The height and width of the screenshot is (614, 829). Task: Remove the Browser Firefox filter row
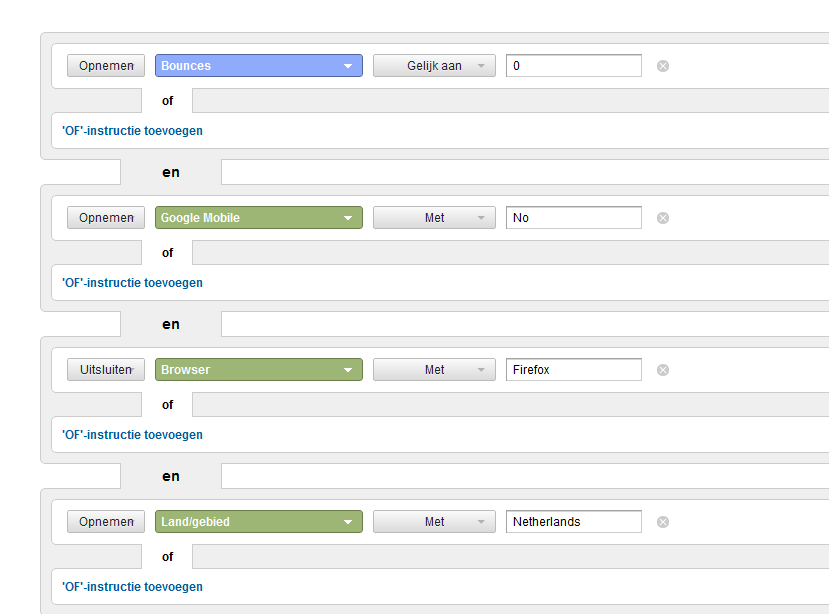[662, 370]
